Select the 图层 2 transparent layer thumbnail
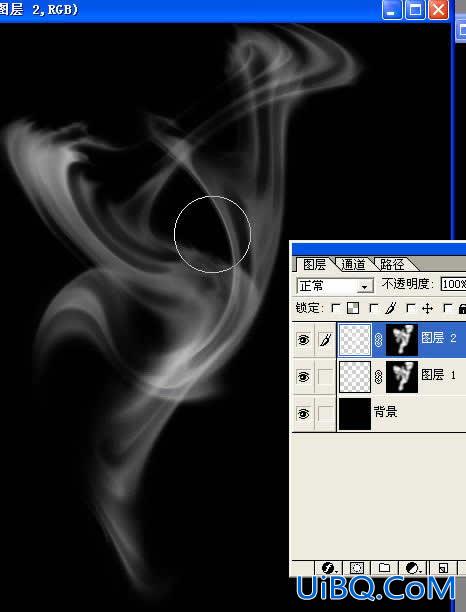The width and height of the screenshot is (466, 612). click(x=355, y=340)
